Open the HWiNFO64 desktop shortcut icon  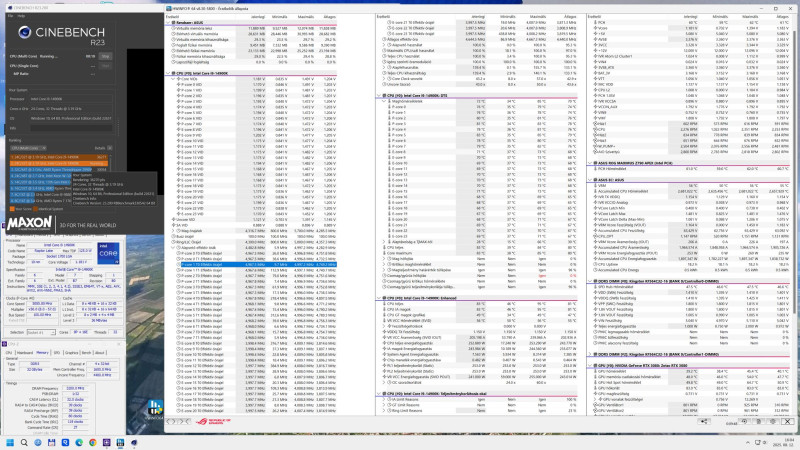pyautogui.click(x=156, y=408)
